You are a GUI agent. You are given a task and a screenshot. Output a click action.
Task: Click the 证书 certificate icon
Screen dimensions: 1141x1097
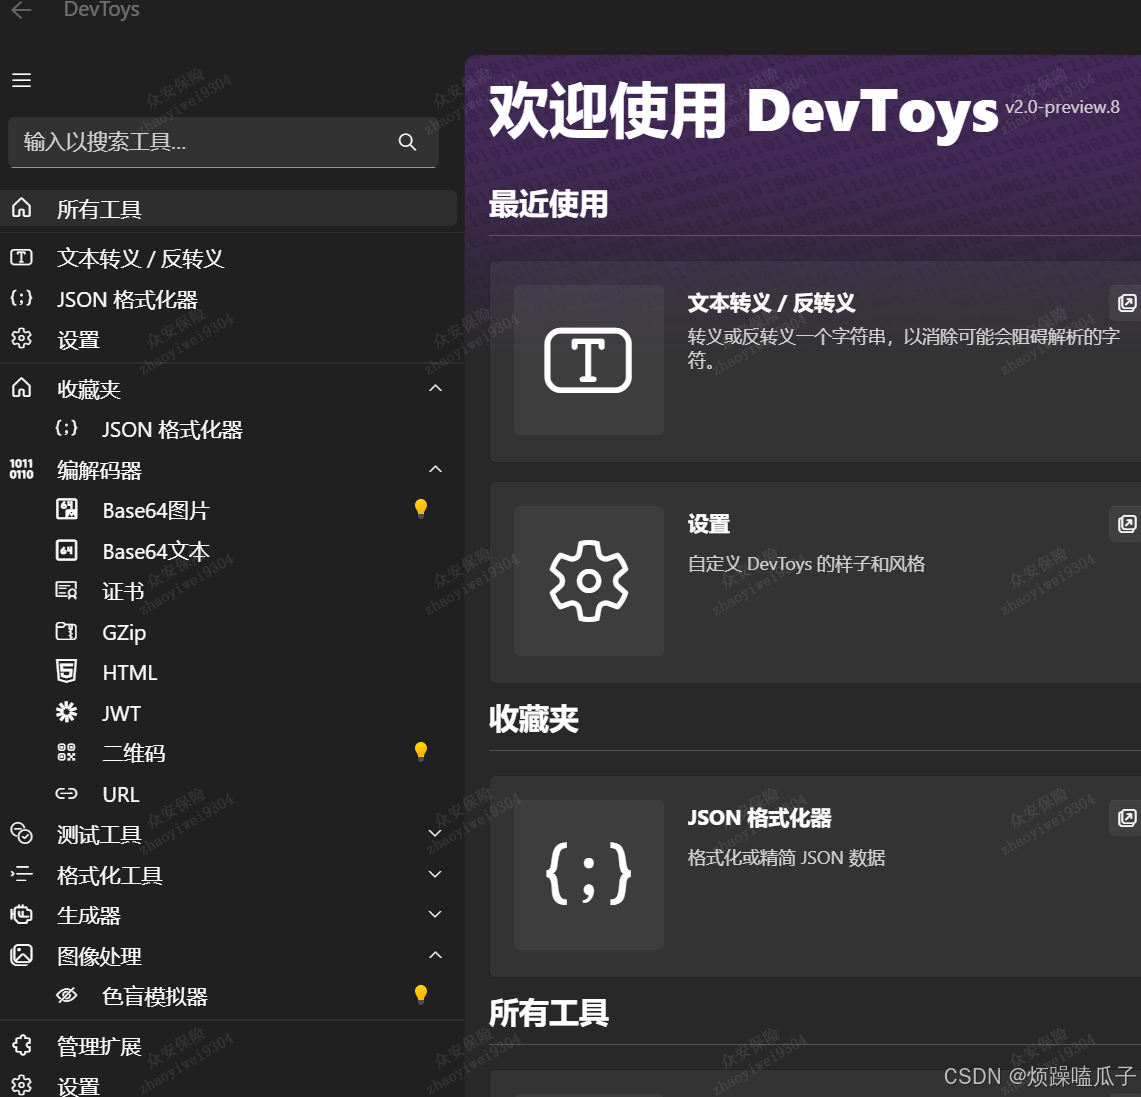click(66, 591)
